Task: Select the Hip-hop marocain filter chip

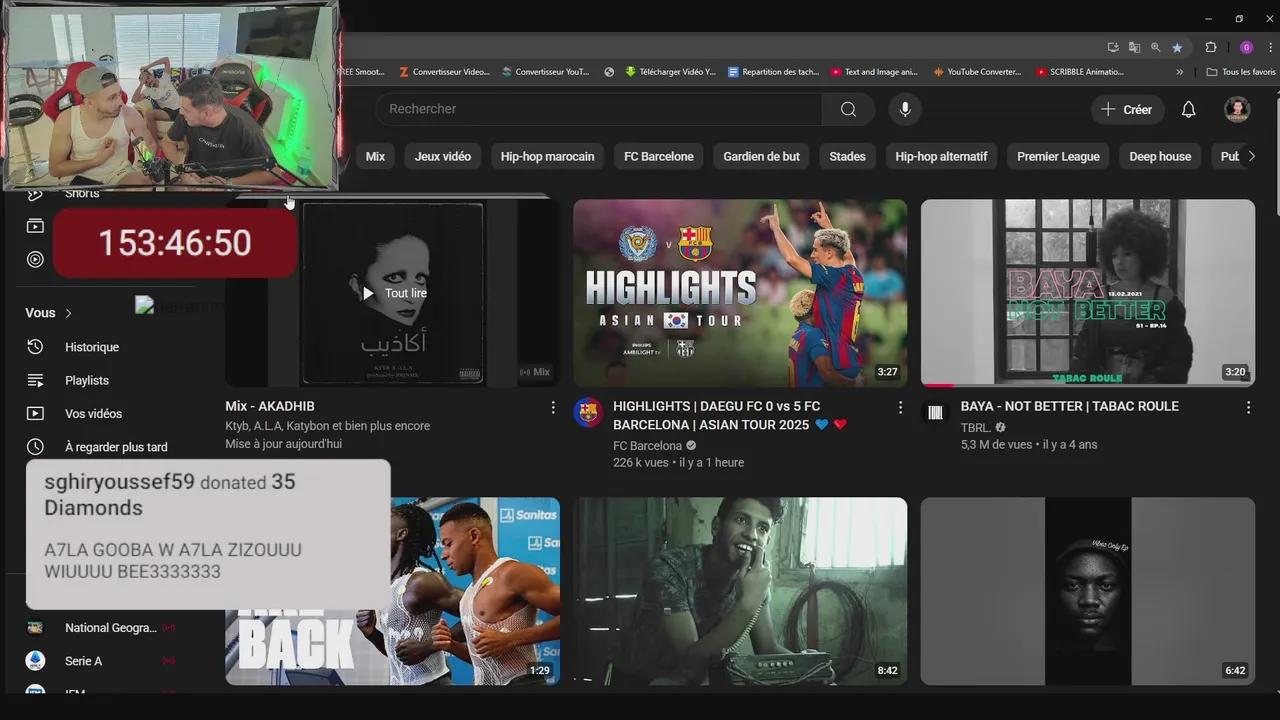Action: [548, 156]
